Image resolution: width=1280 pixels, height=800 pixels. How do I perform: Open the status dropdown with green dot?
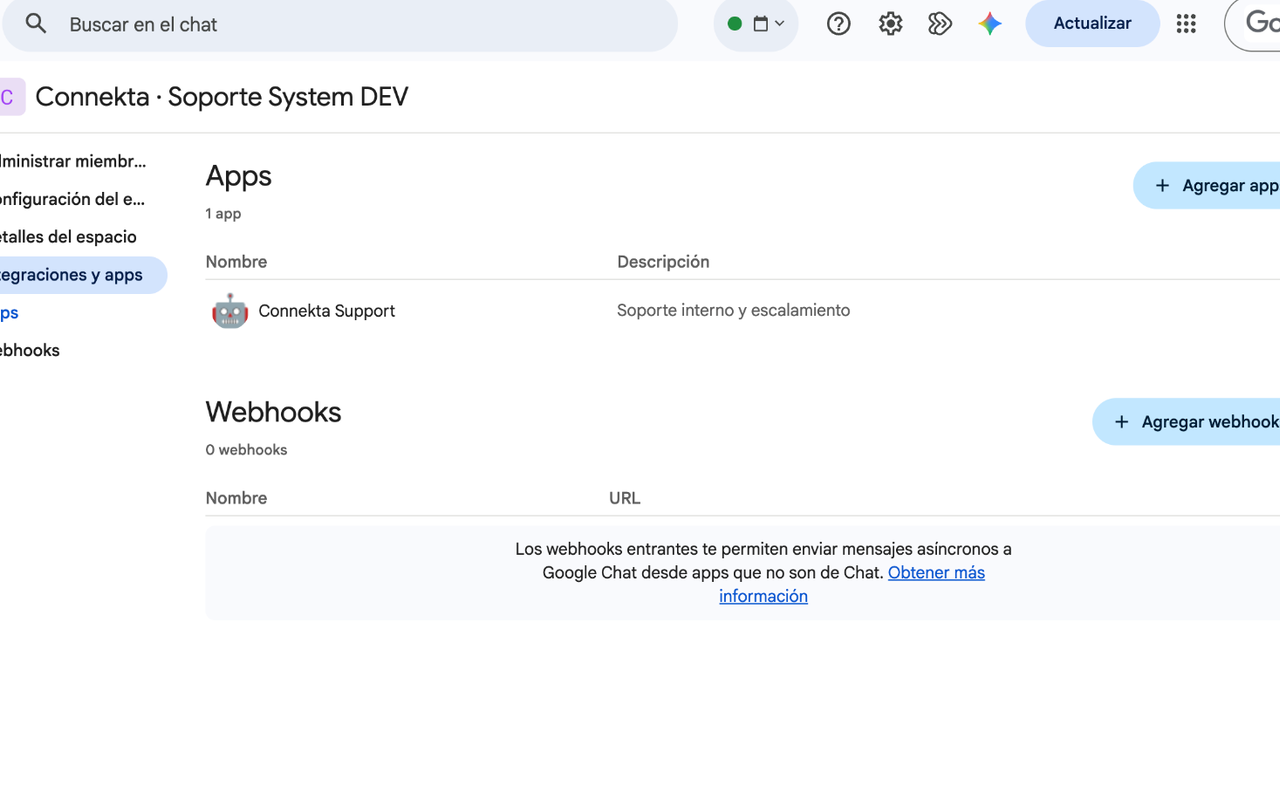pos(756,24)
